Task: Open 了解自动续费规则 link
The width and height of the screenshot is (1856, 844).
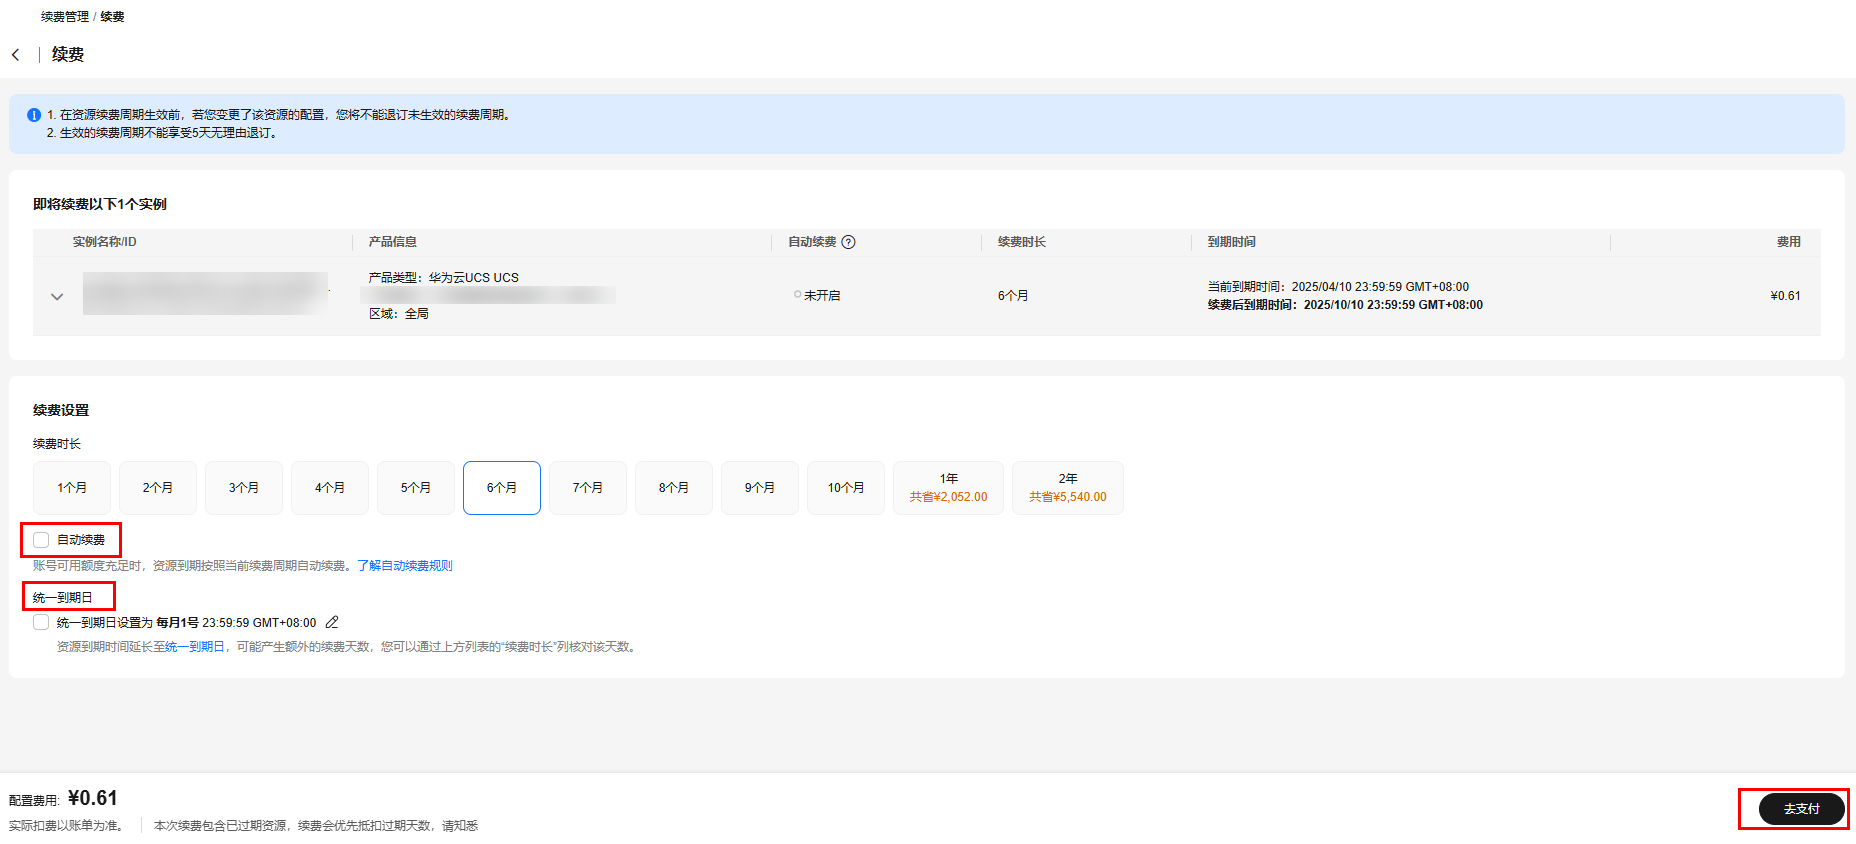Action: (405, 566)
